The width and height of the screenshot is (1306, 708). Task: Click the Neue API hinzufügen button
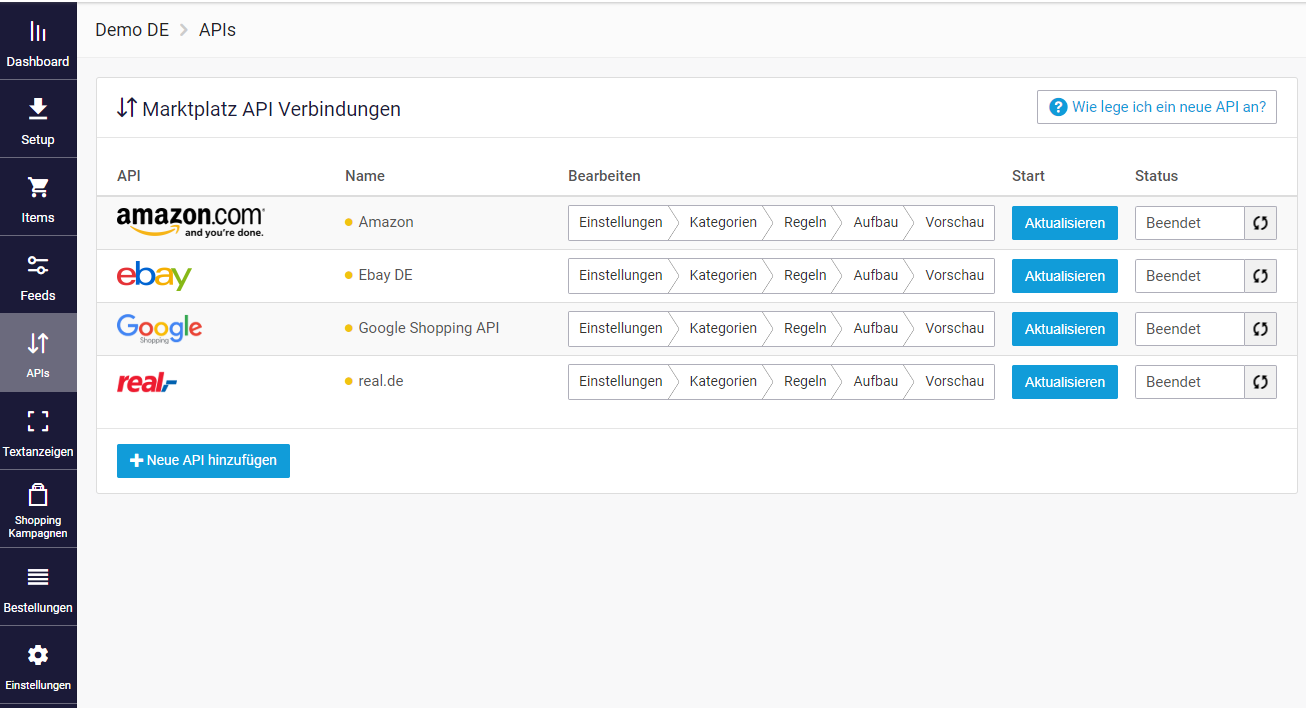(x=203, y=461)
